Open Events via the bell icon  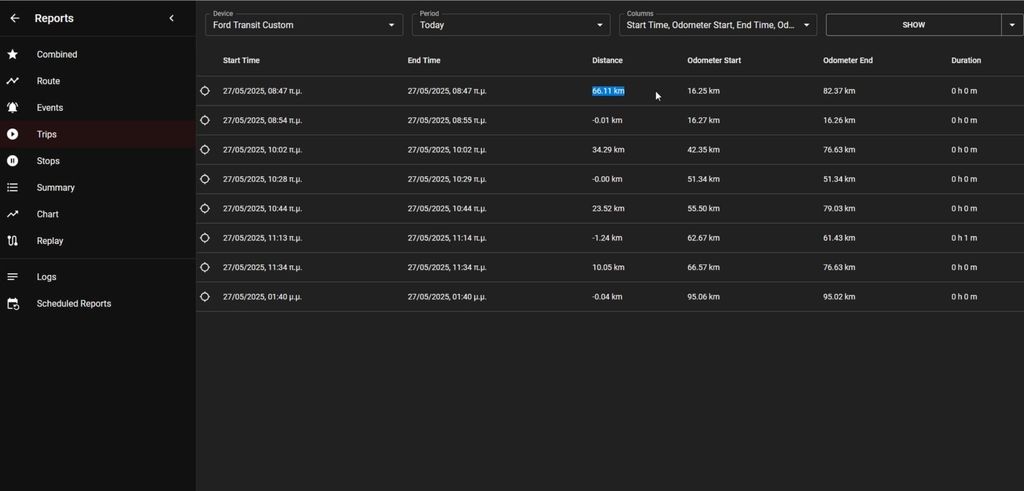(x=13, y=107)
